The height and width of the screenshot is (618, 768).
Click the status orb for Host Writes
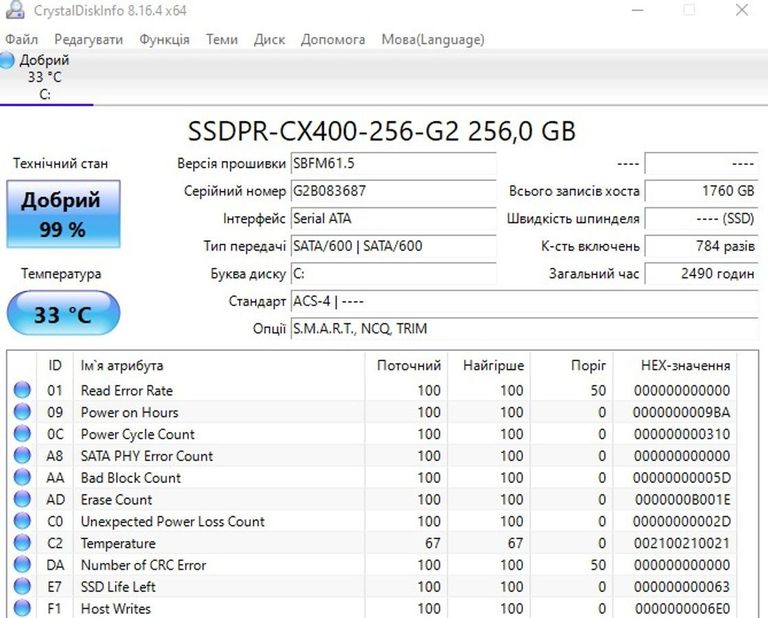22,608
